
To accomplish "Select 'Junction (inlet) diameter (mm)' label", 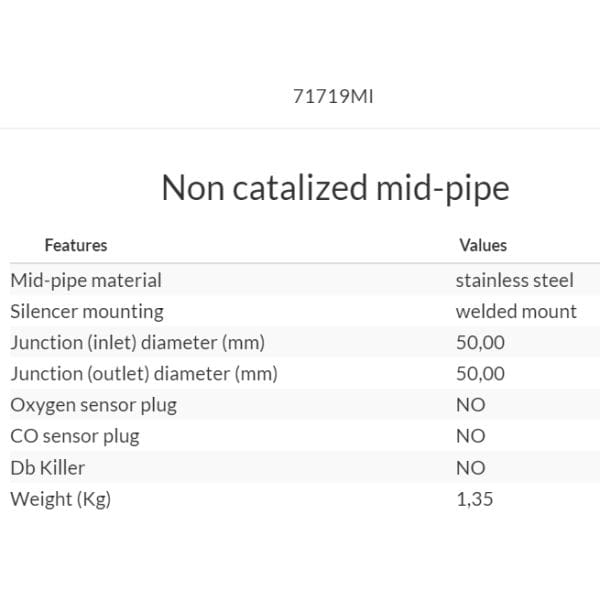I will (x=138, y=343).
